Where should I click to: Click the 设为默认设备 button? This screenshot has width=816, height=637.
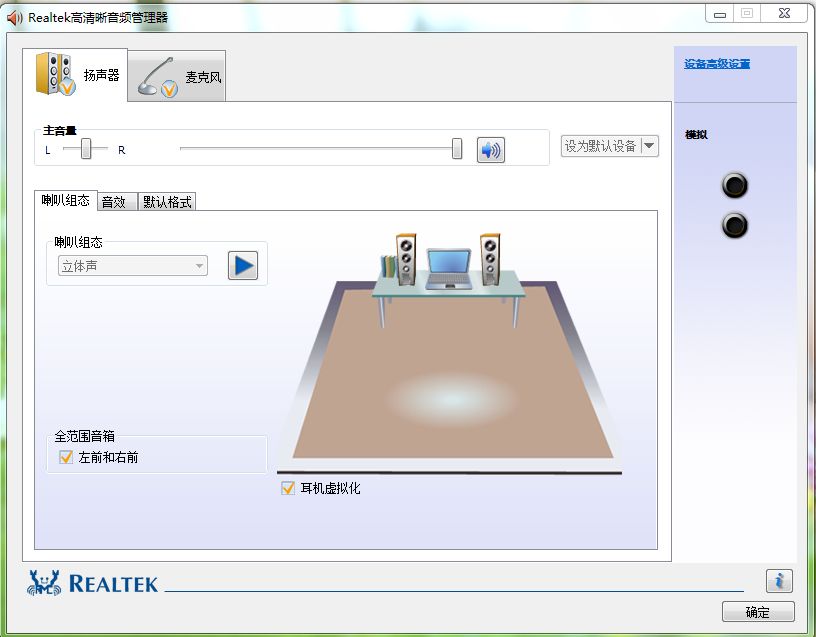point(601,146)
